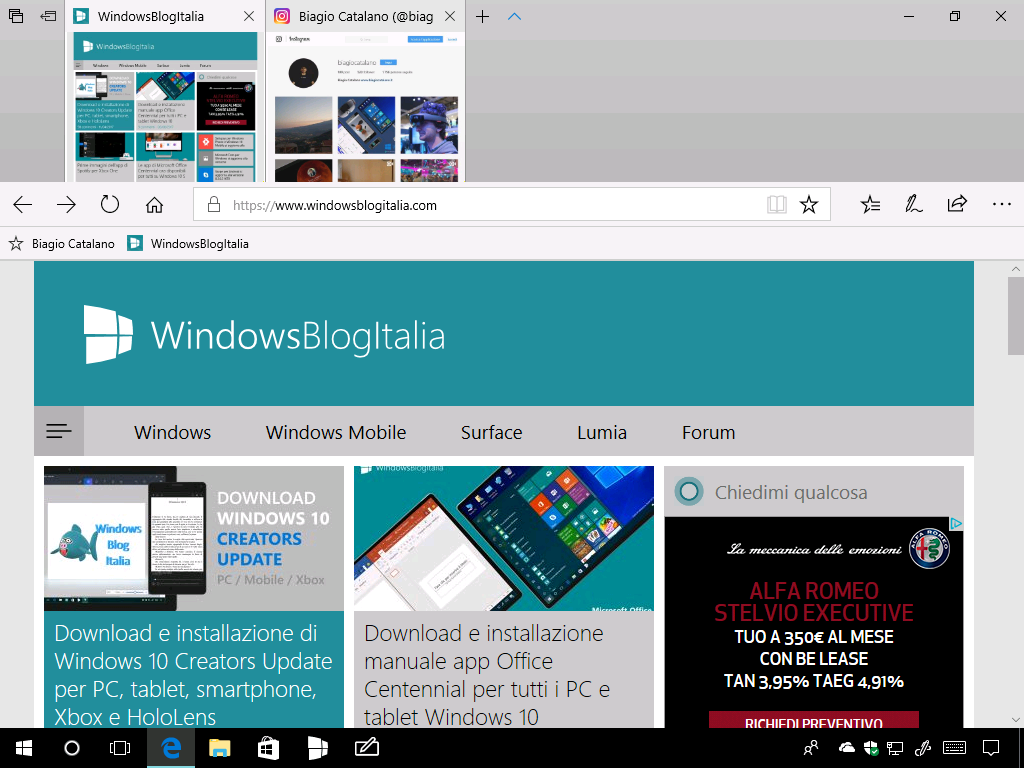Open Cortana from the taskbar
This screenshot has height=768, width=1024.
[72, 748]
